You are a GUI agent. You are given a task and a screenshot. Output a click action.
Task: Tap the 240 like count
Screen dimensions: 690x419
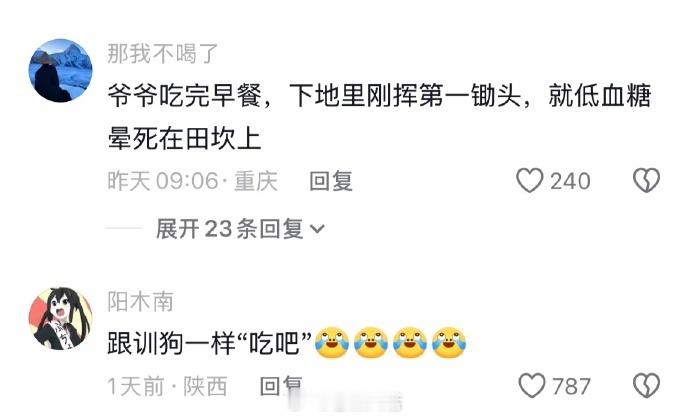pos(570,181)
